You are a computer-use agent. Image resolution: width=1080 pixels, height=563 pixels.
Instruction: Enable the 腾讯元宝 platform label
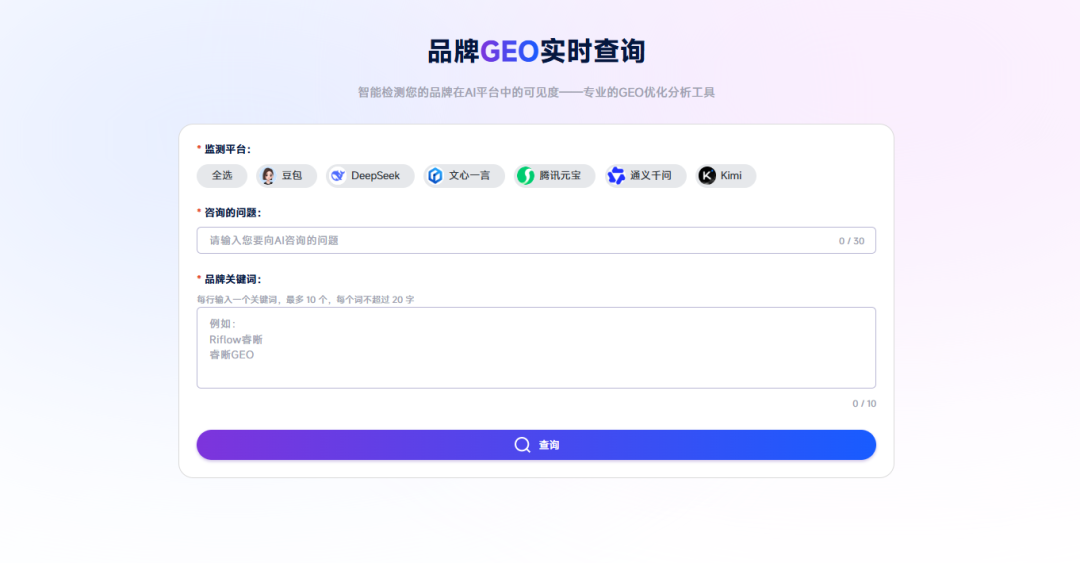click(560, 176)
